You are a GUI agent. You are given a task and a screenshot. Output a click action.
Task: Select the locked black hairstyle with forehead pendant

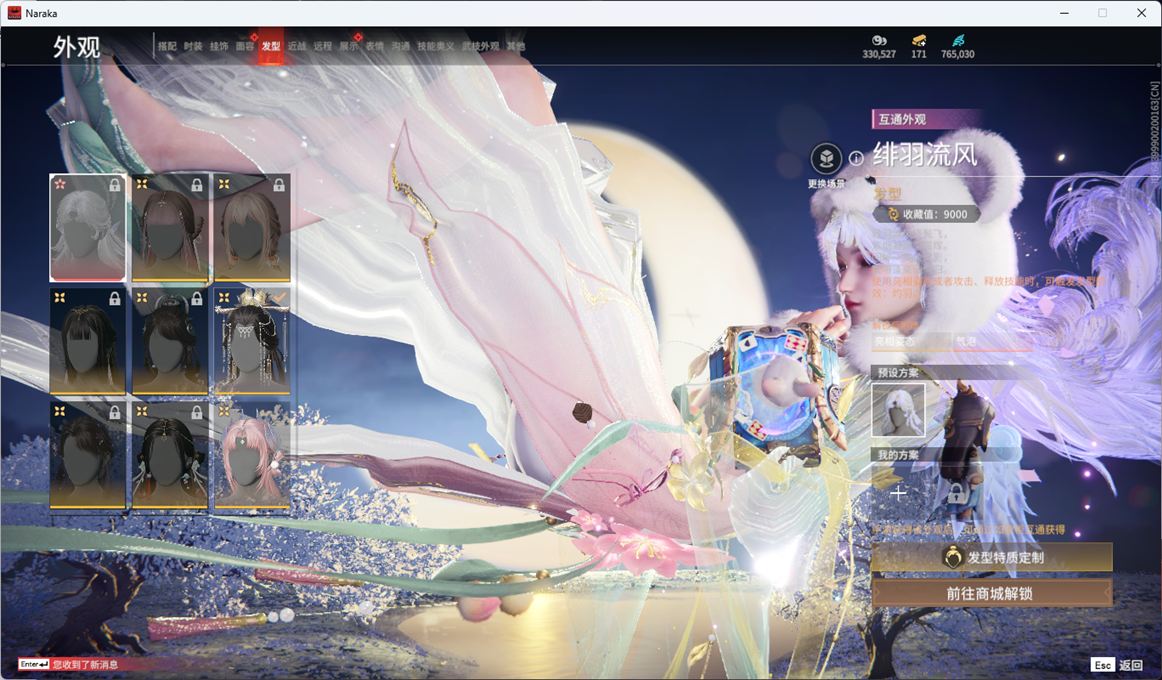[170, 455]
